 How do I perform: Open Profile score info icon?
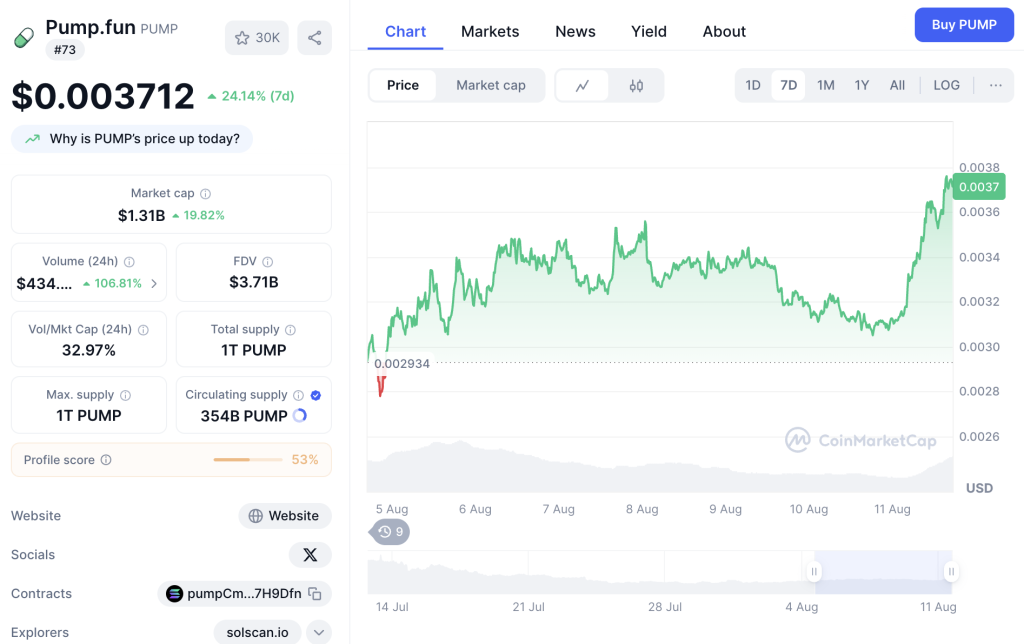point(106,460)
